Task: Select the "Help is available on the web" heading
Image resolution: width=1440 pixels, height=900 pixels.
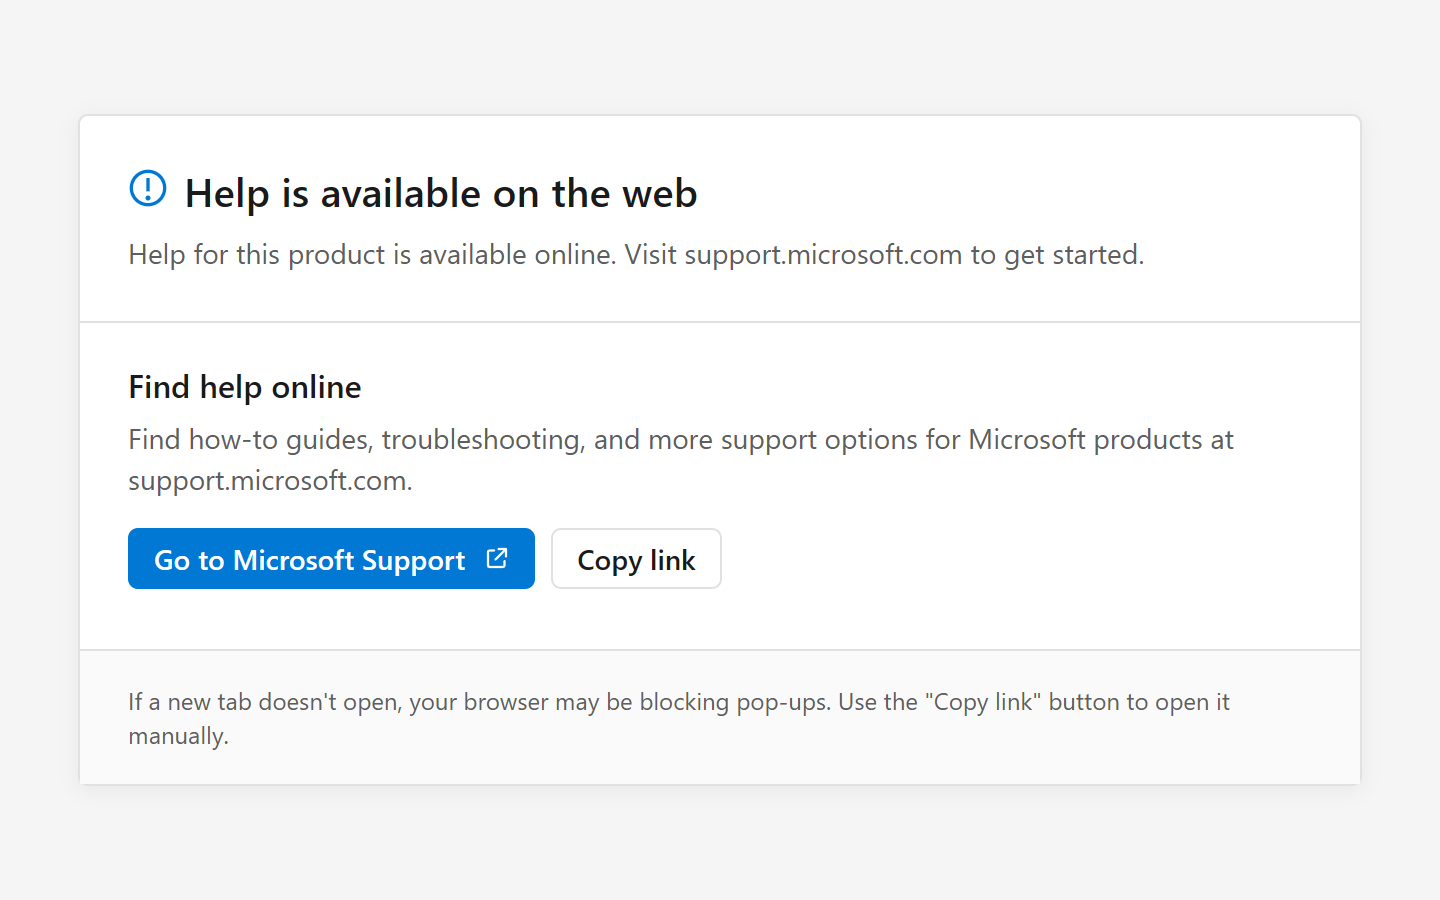Action: click(441, 193)
